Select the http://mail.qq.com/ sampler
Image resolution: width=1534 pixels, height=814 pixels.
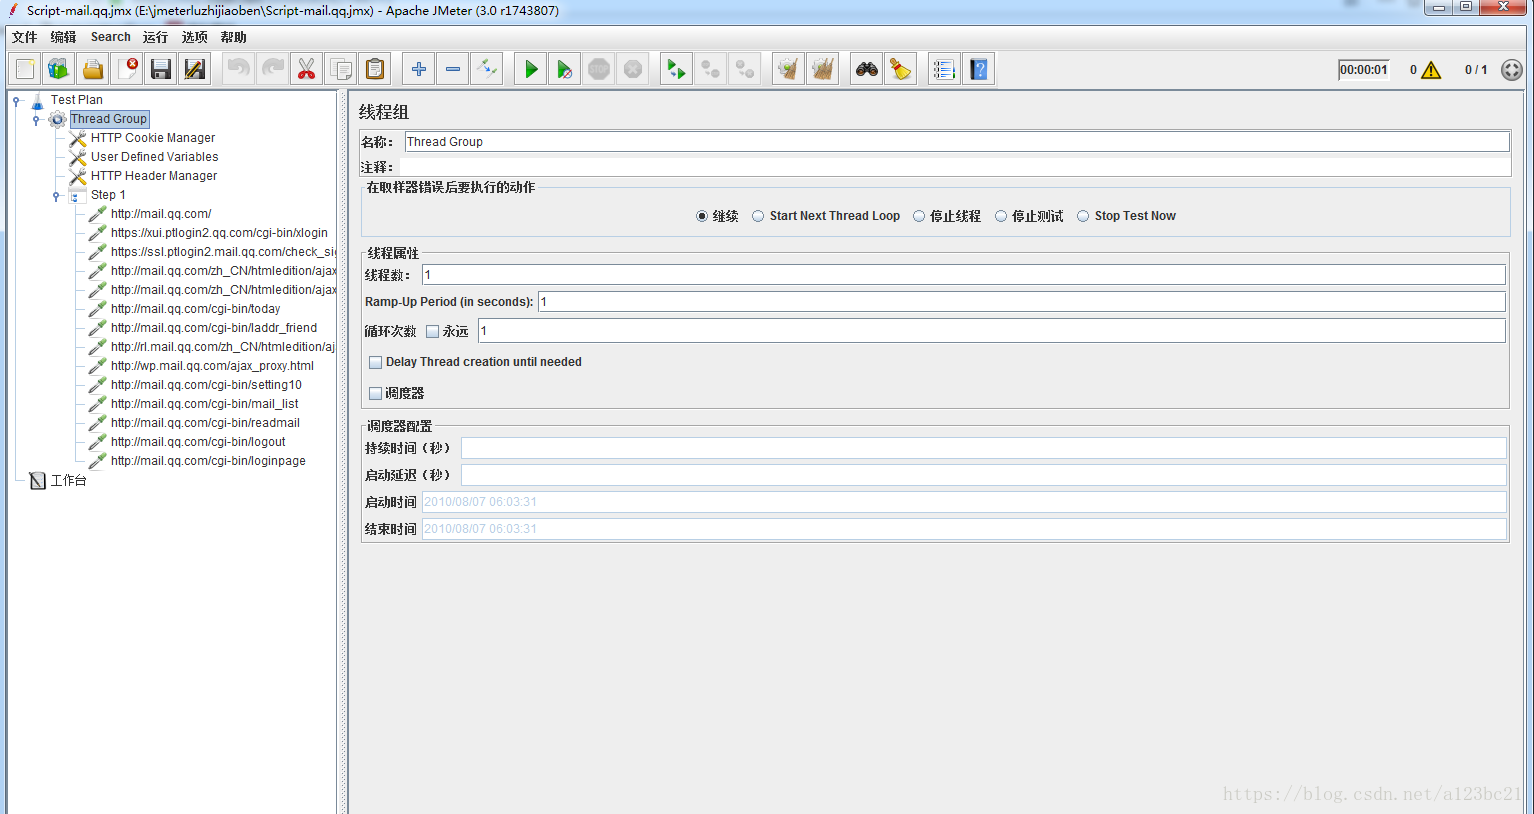(161, 214)
